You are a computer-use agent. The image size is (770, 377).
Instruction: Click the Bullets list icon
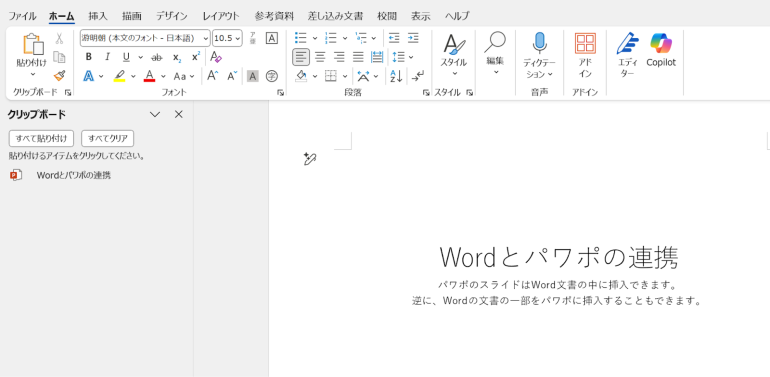coord(301,38)
